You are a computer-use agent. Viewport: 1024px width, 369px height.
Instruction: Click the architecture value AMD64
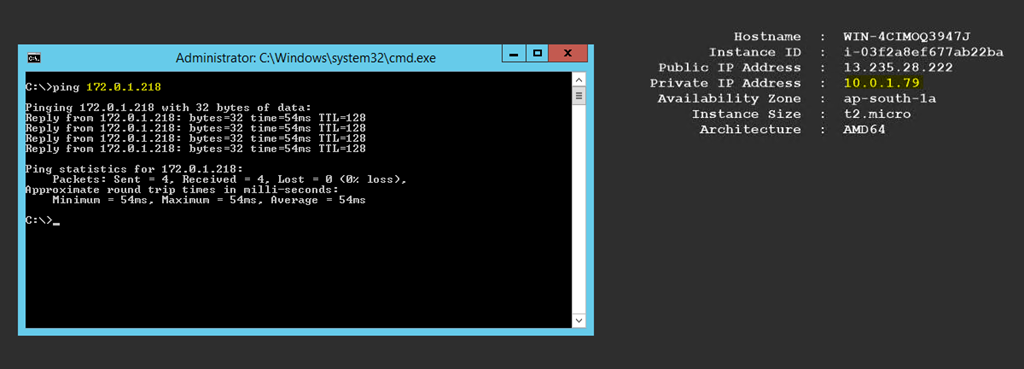865,129
